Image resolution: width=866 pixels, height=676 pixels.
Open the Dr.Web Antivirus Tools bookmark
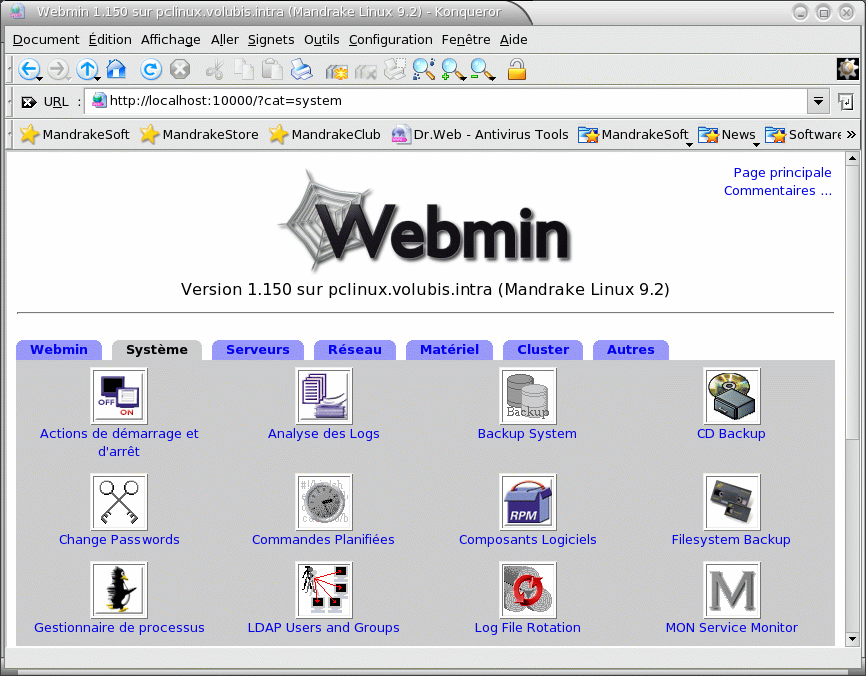click(479, 135)
